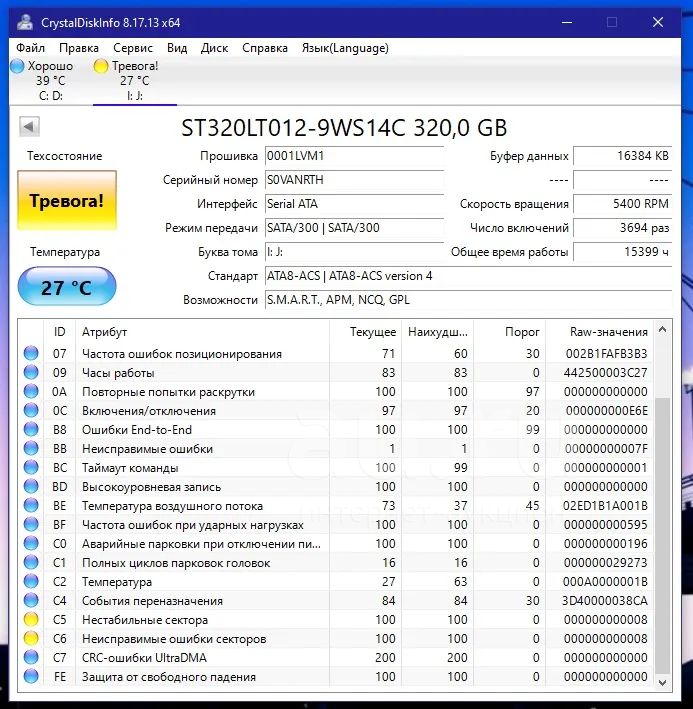
Task: Click the serial number field S0VANRTH
Action: pyautogui.click(x=354, y=180)
